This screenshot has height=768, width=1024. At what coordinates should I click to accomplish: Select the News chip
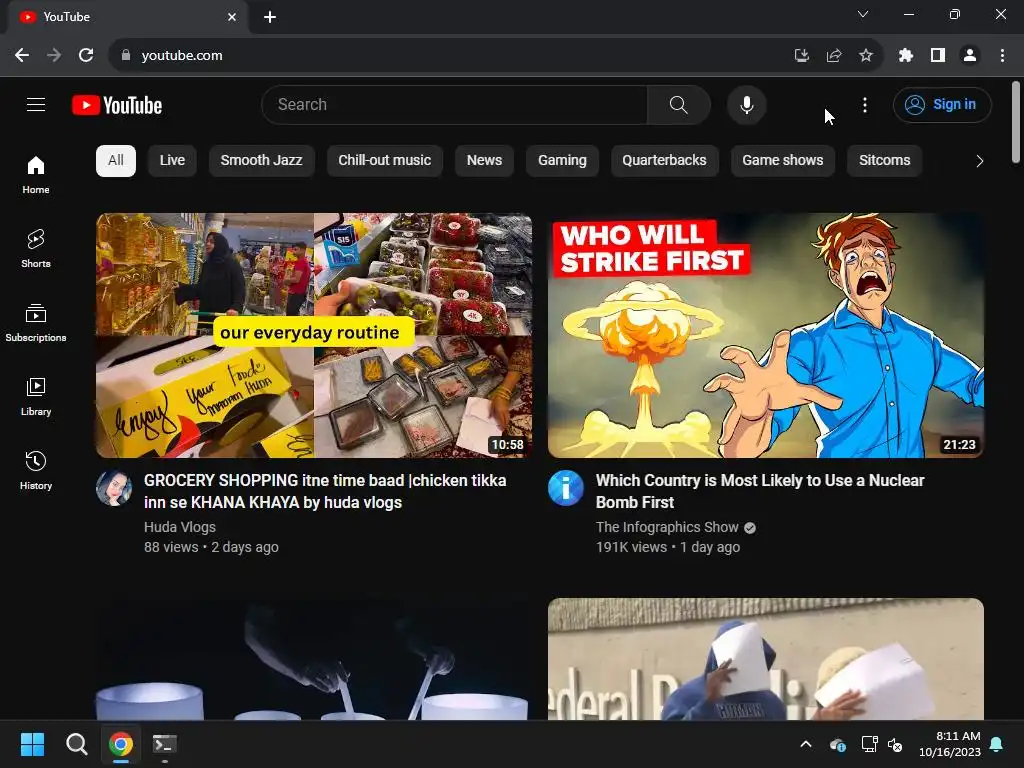pyautogui.click(x=485, y=161)
